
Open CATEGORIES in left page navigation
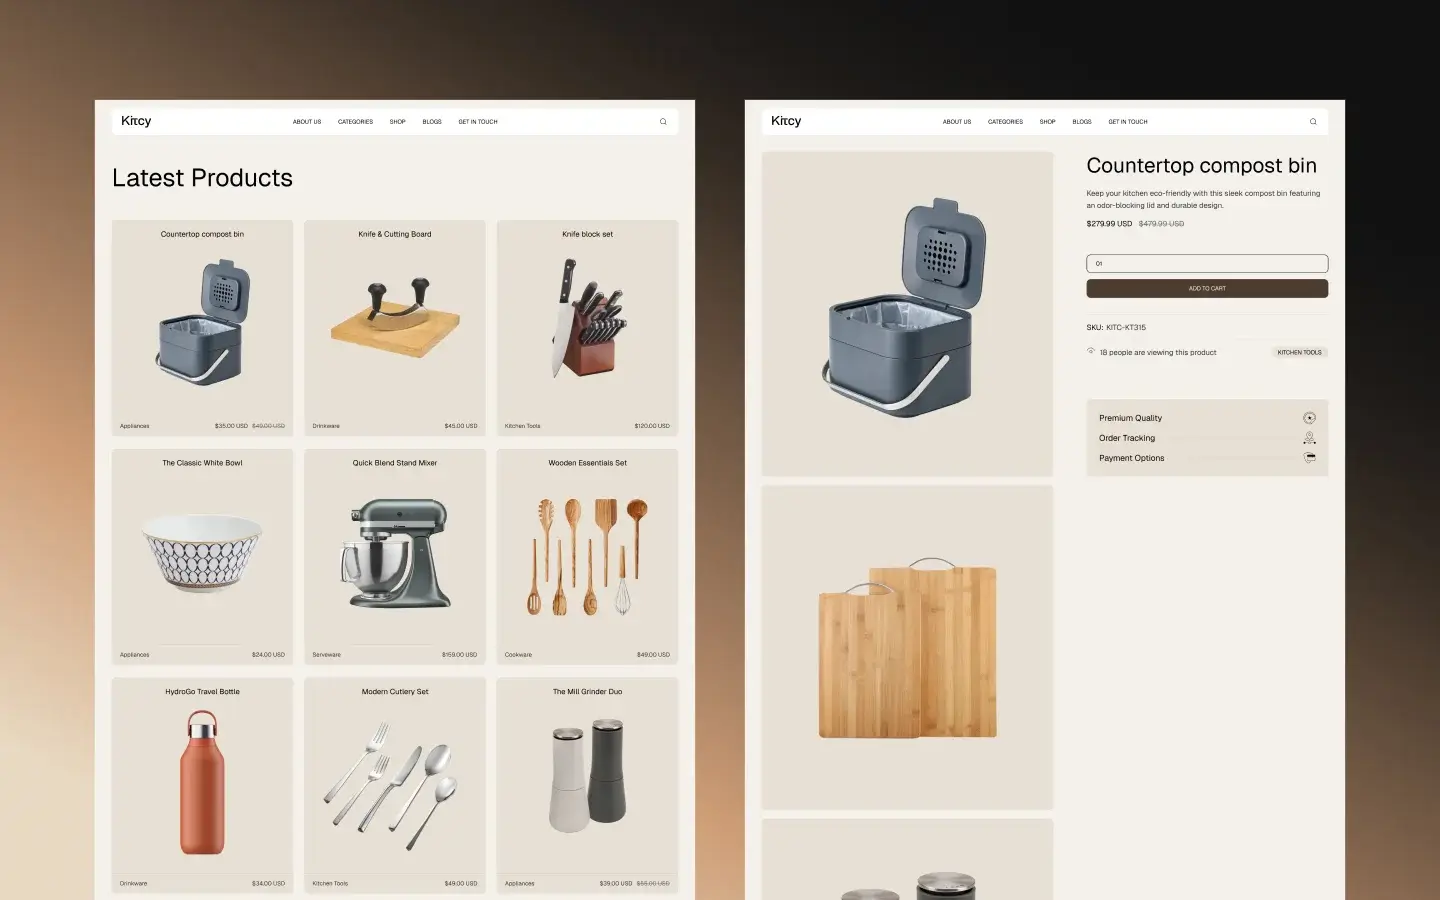coord(355,122)
